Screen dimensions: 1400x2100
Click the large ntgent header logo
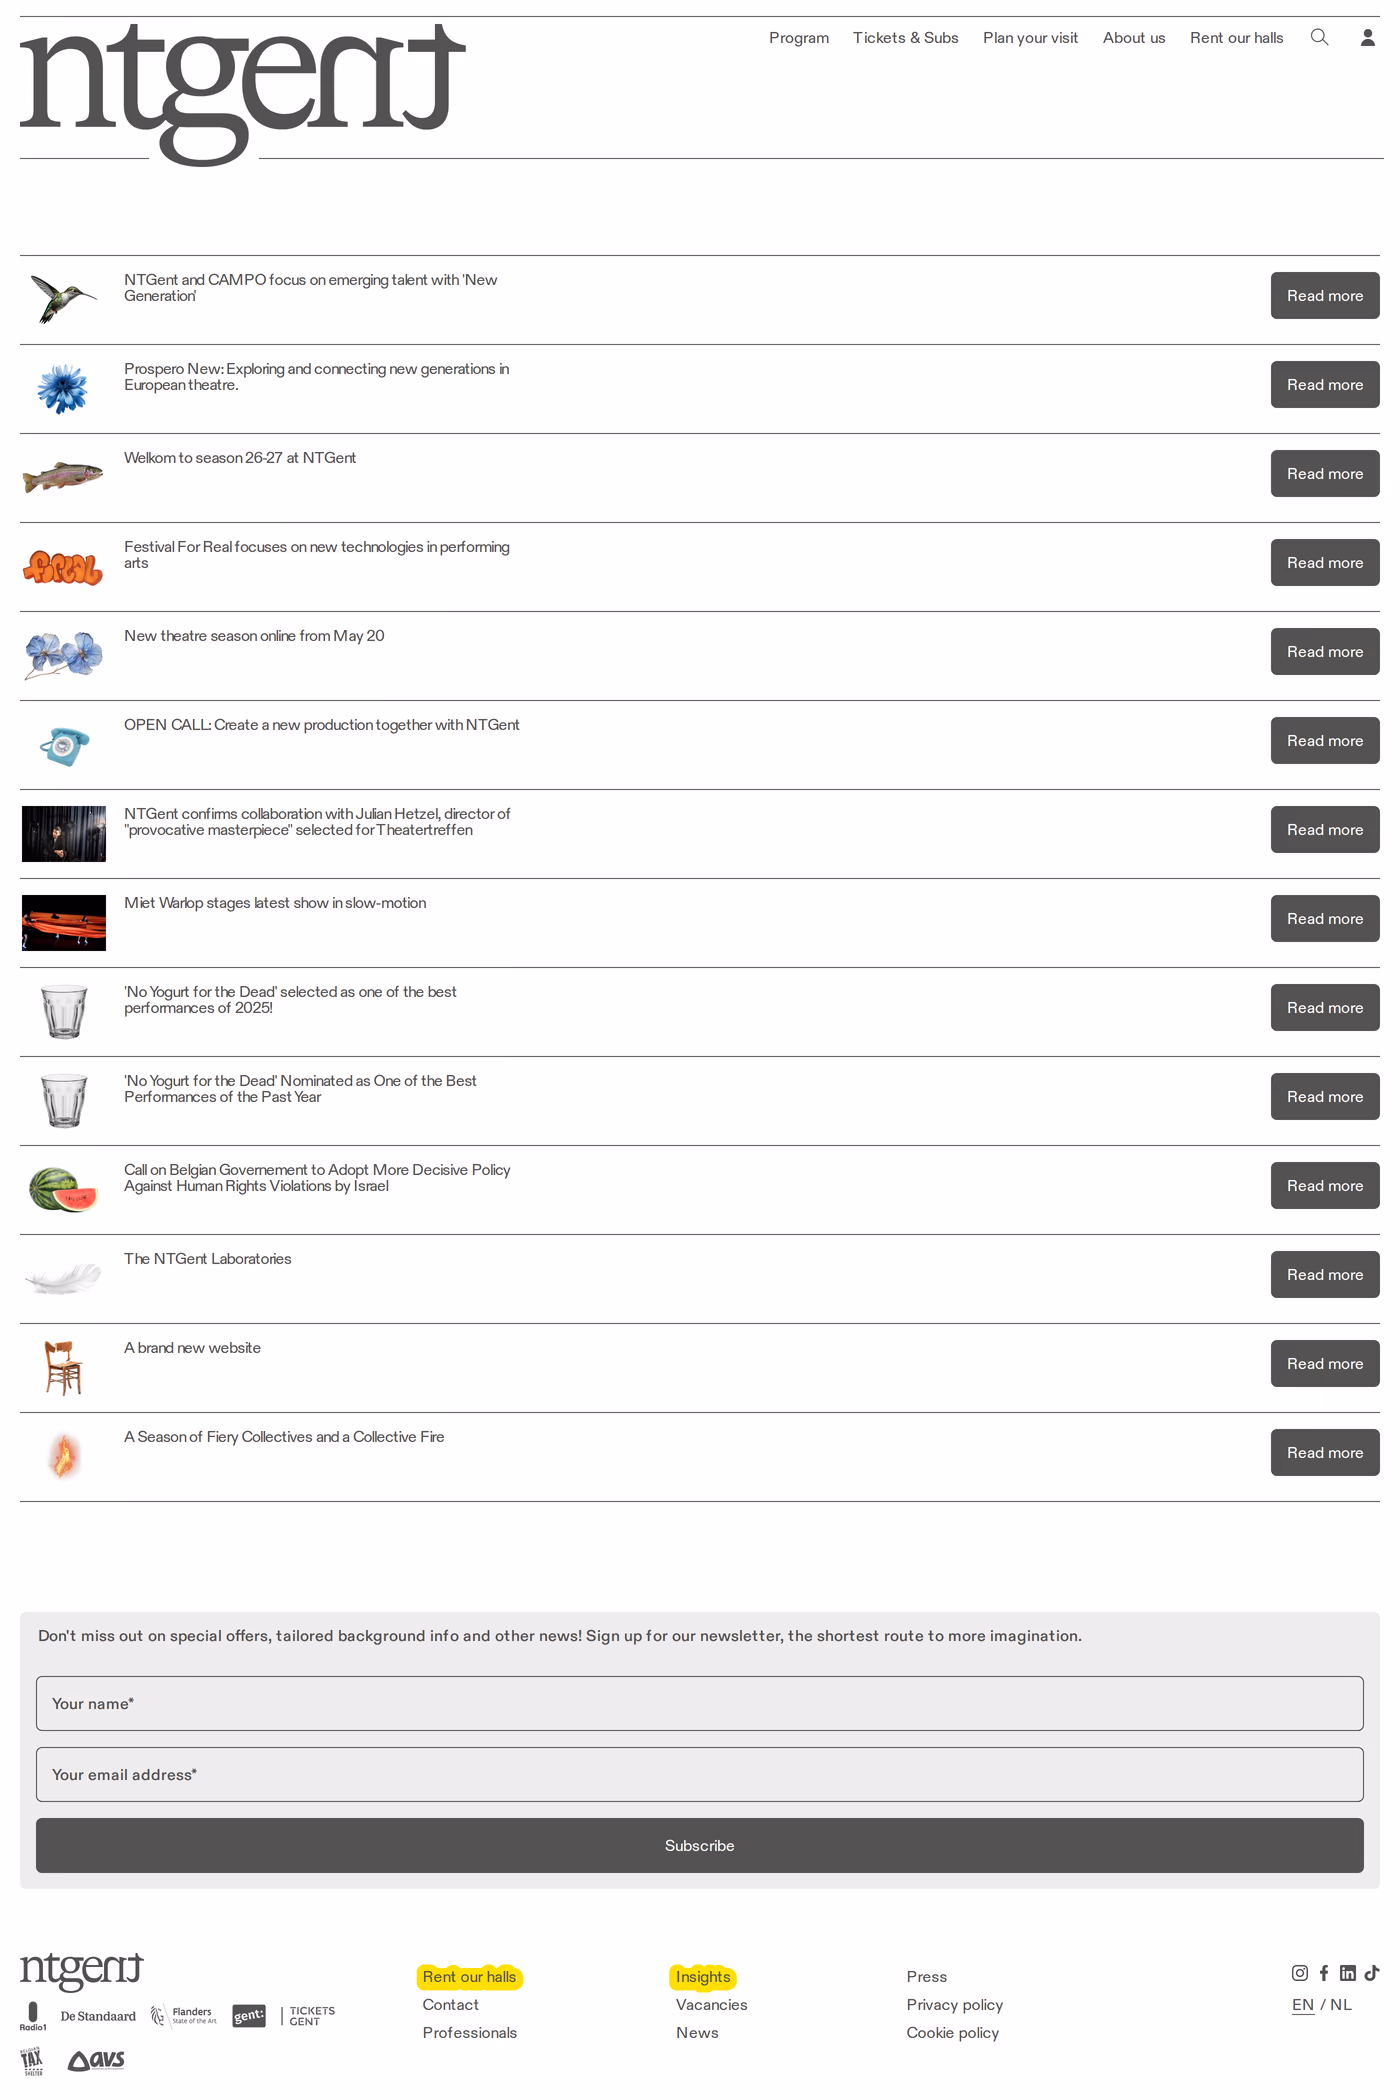click(x=243, y=94)
